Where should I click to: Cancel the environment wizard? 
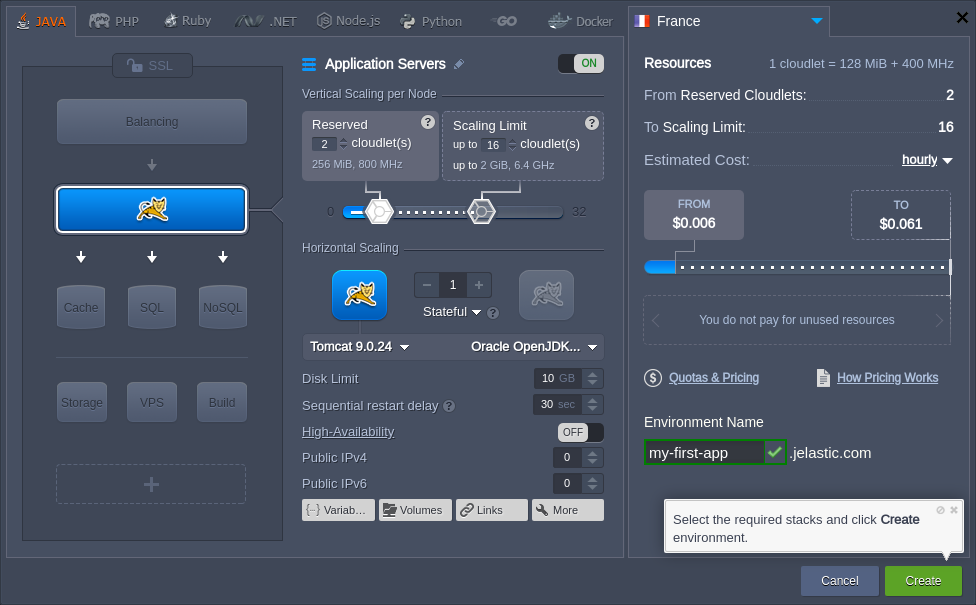tap(840, 581)
